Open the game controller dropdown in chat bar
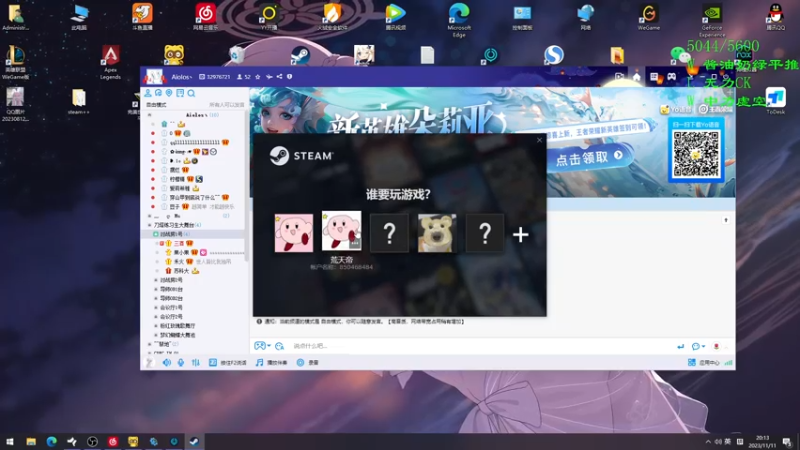The height and width of the screenshot is (450, 800). pos(262,346)
